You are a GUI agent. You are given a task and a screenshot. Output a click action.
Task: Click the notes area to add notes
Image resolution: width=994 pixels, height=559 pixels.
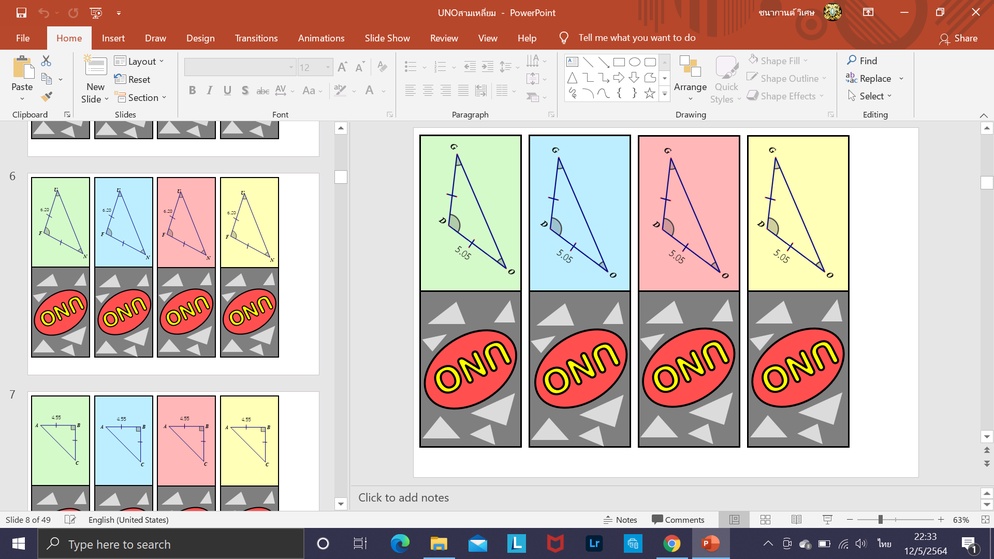(x=666, y=498)
